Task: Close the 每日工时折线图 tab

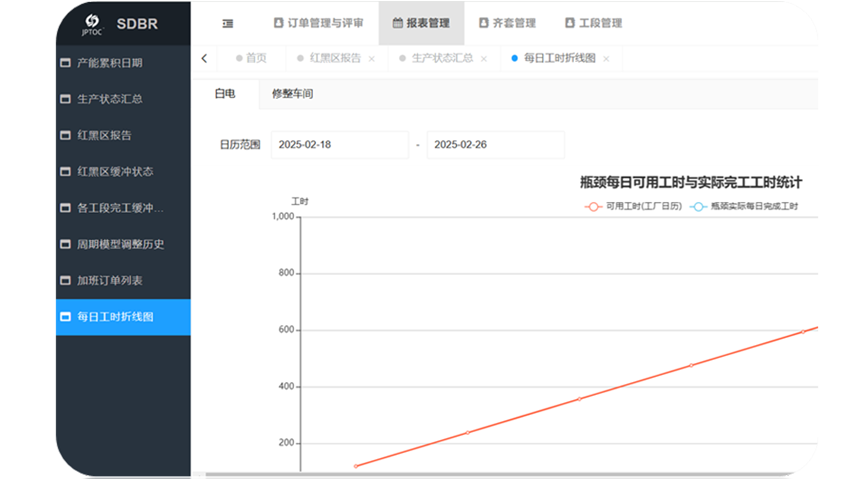Action: tap(606, 59)
